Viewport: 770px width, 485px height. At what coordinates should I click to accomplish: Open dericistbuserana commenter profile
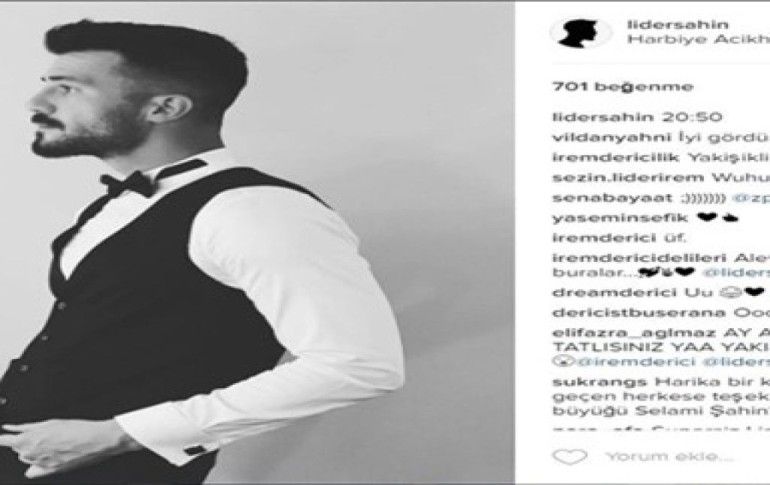639,313
